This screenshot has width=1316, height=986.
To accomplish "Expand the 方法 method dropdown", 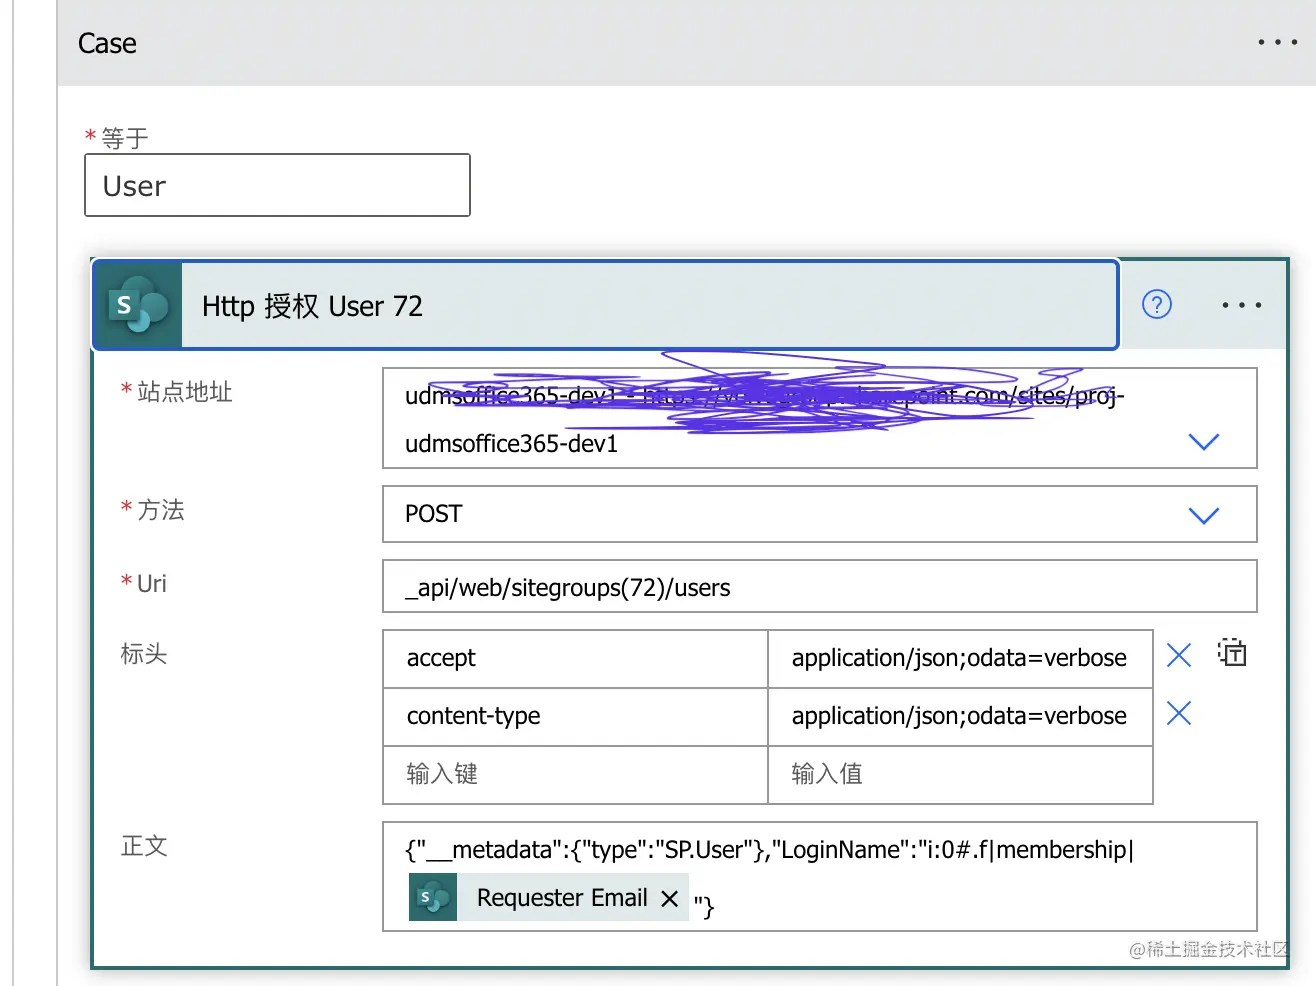I will (1203, 515).
